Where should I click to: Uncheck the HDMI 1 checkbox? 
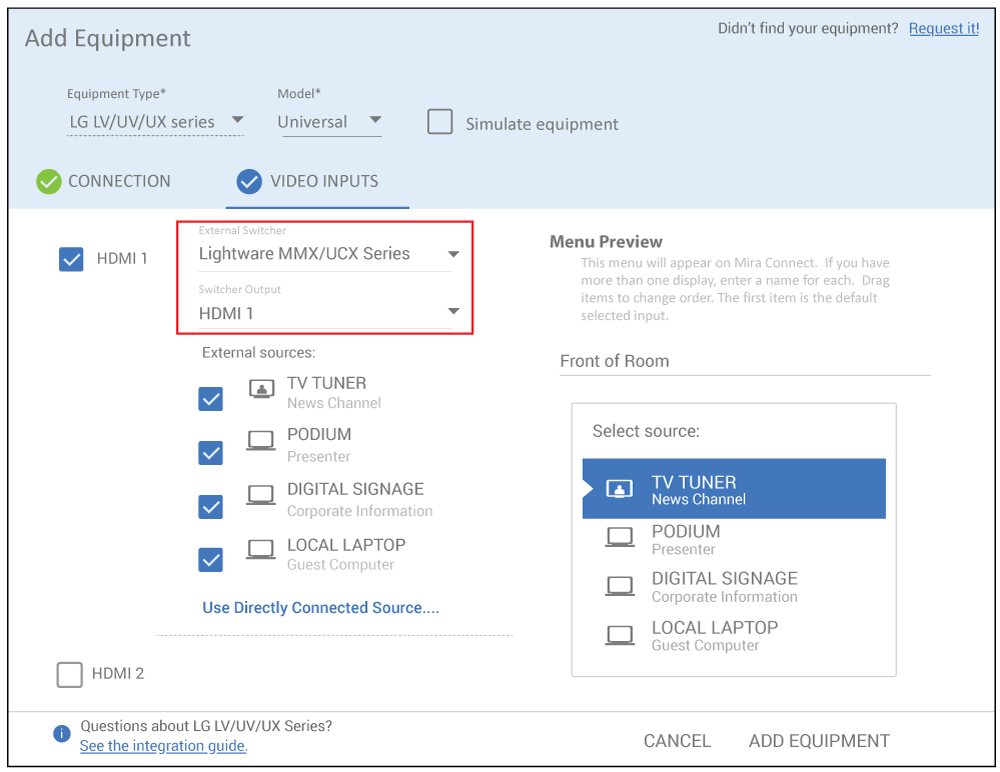point(71,259)
